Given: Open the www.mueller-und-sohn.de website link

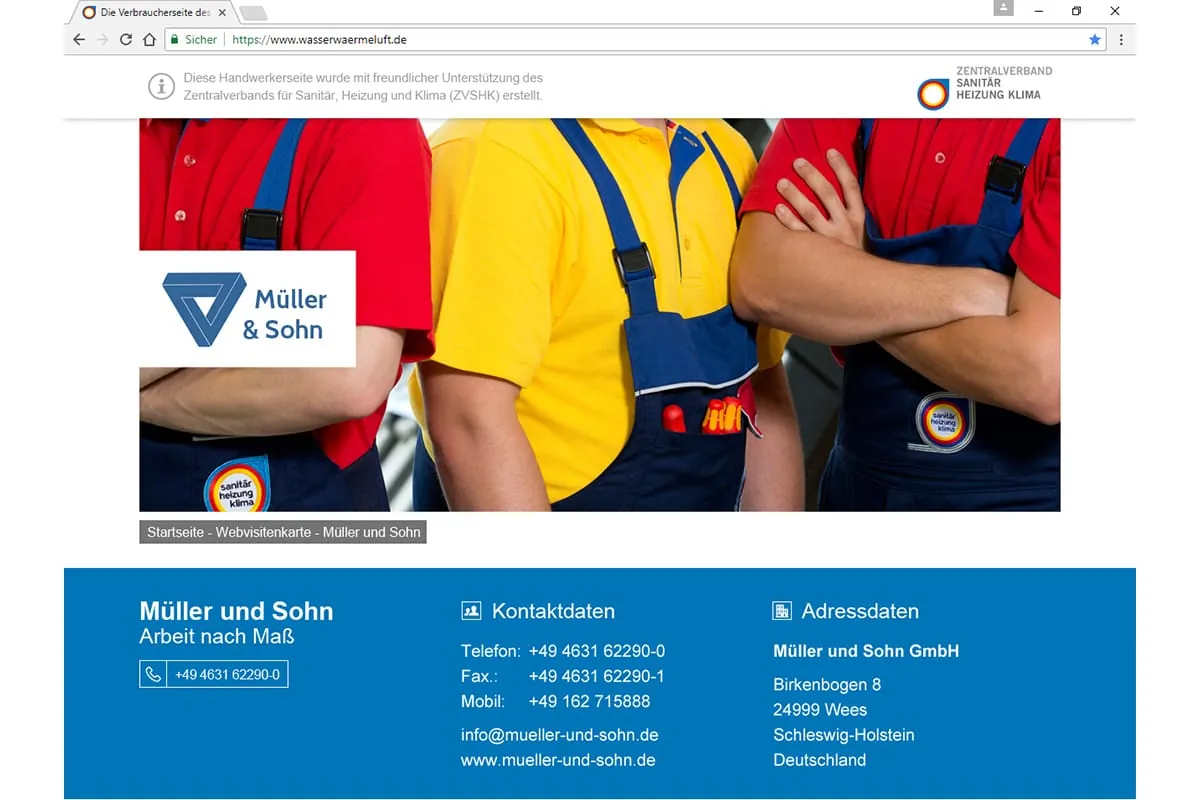Looking at the screenshot, I should 557,759.
